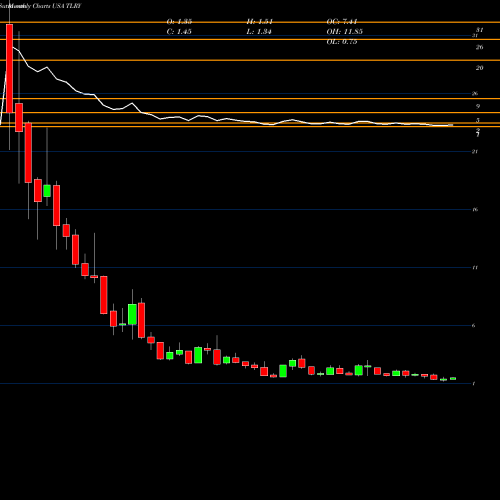Select the open value 'O: 1.35'
This screenshot has height=500, width=500.
(x=179, y=22)
